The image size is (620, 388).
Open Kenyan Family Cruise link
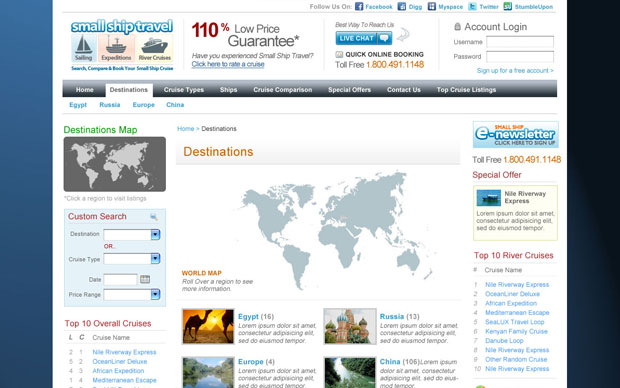coord(516,331)
